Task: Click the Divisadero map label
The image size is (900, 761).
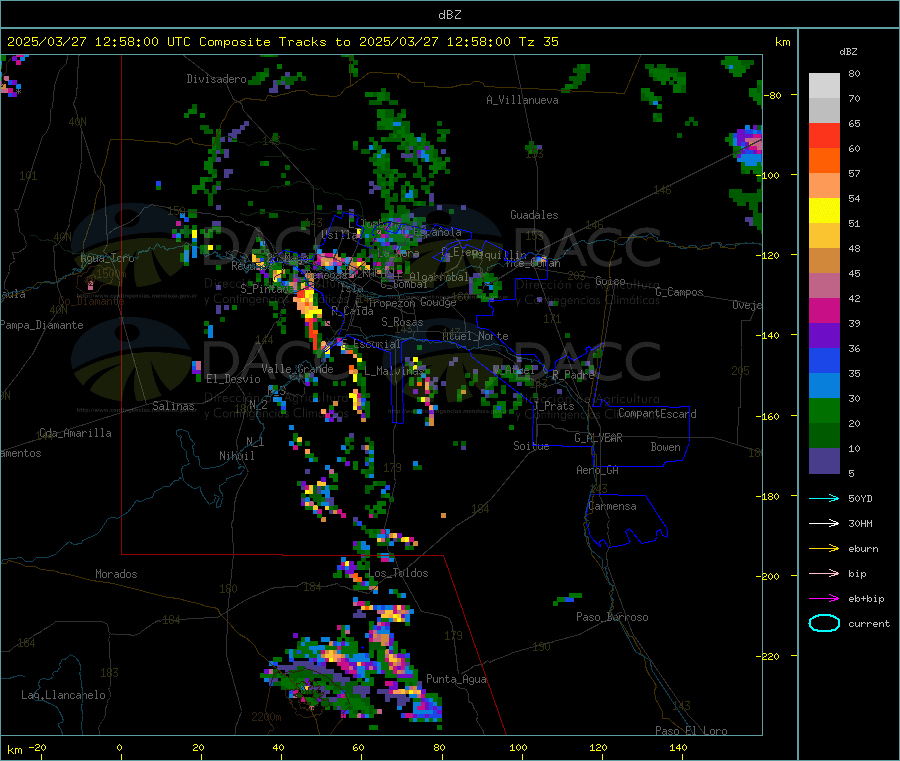Action: click(216, 79)
